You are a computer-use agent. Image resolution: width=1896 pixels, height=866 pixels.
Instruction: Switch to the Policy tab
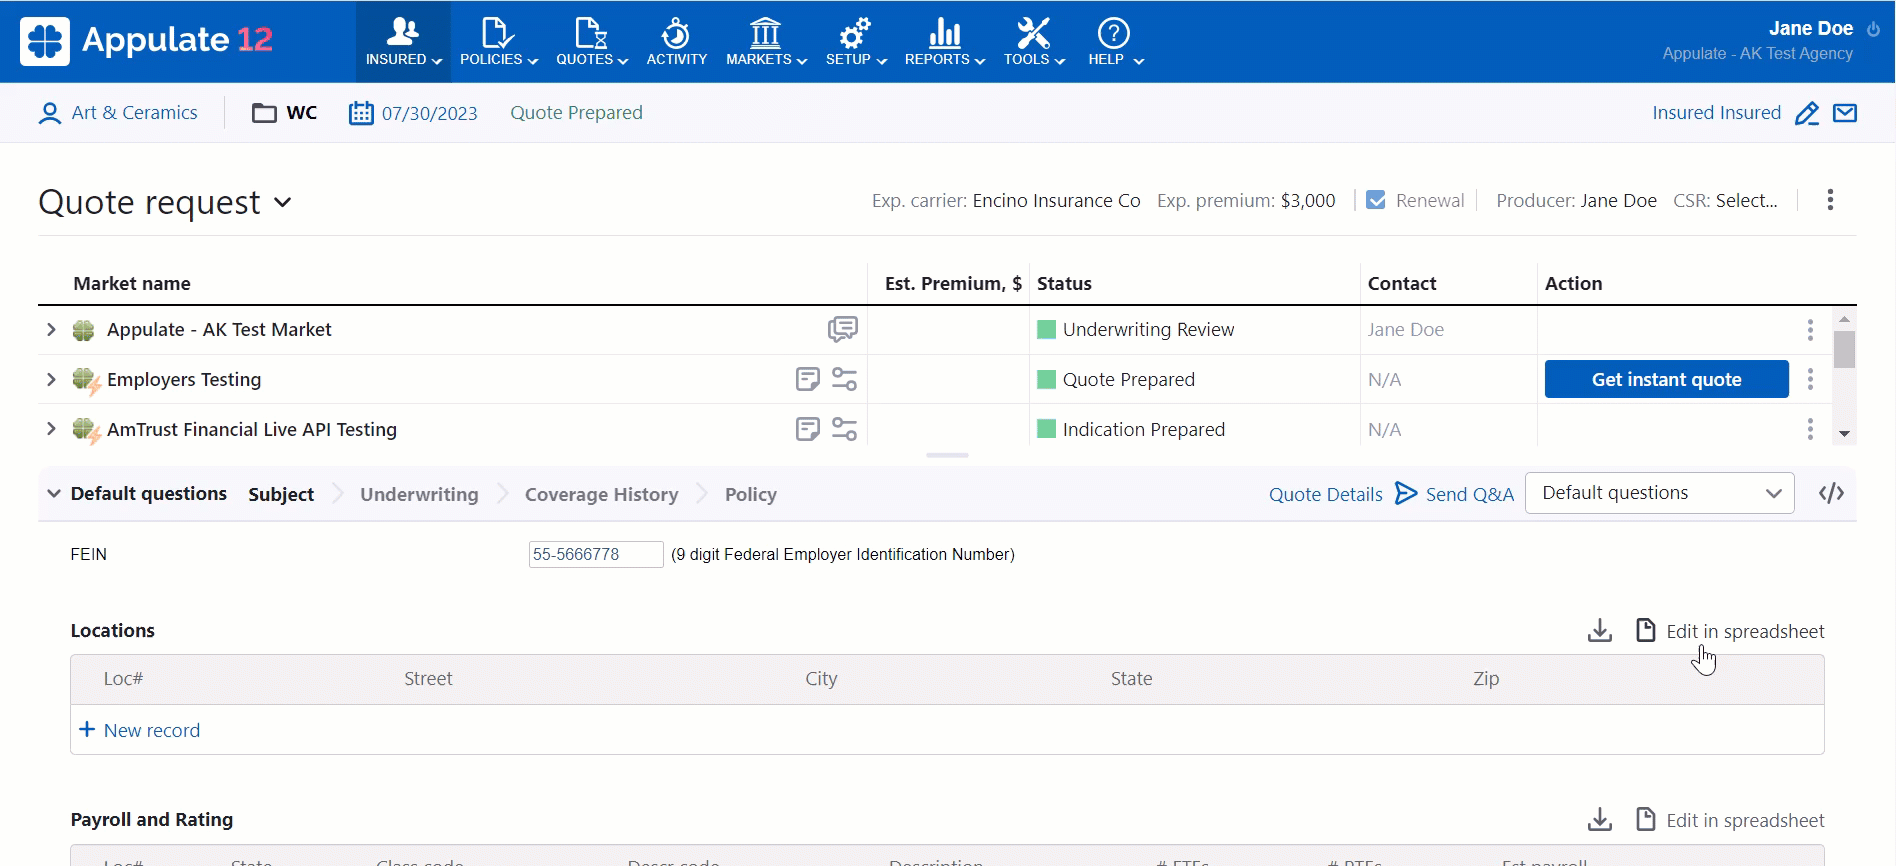[x=750, y=494]
